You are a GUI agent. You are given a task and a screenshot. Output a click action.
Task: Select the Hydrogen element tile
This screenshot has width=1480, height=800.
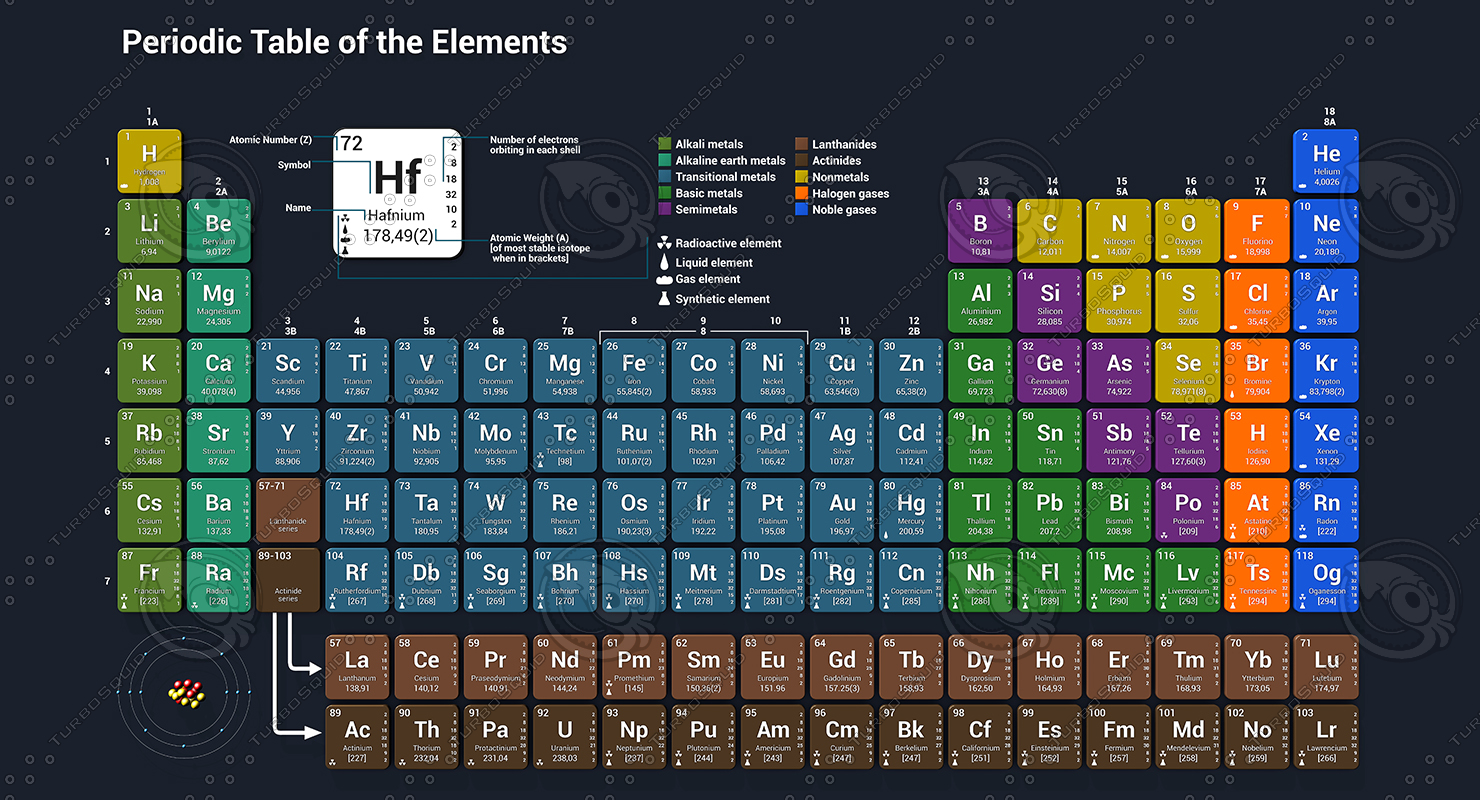149,160
